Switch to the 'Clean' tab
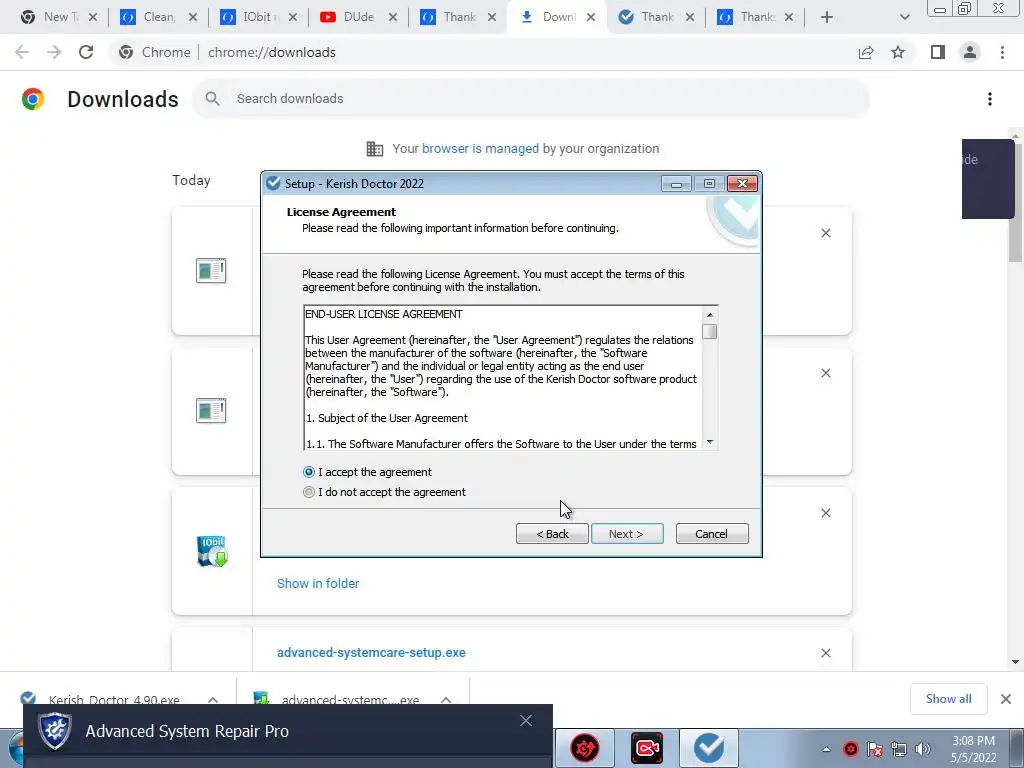The height and width of the screenshot is (768, 1024). [157, 17]
